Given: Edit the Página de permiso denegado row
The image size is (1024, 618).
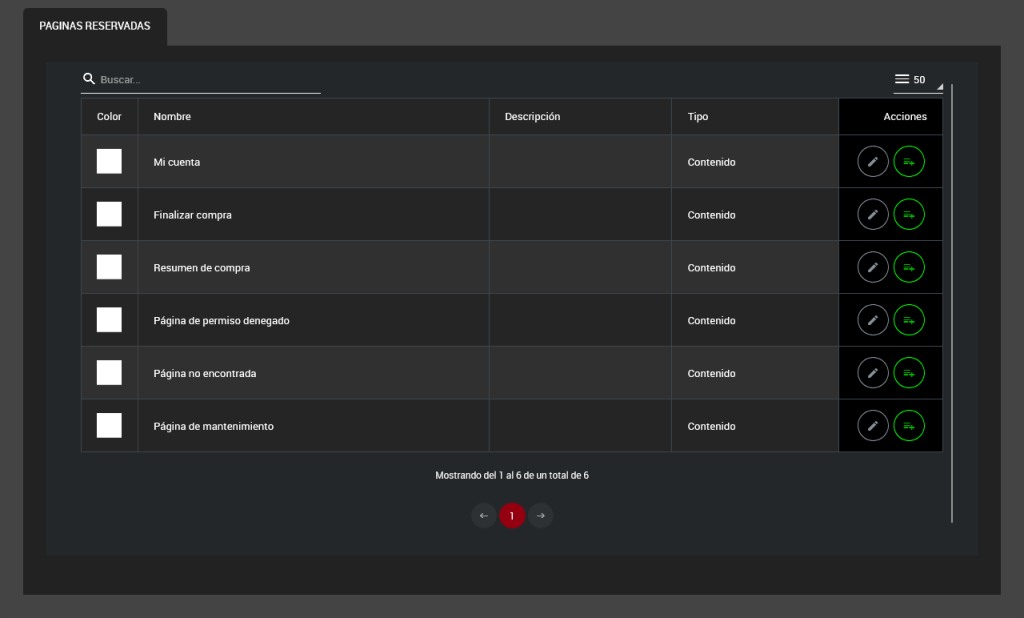Looking at the screenshot, I should [872, 320].
